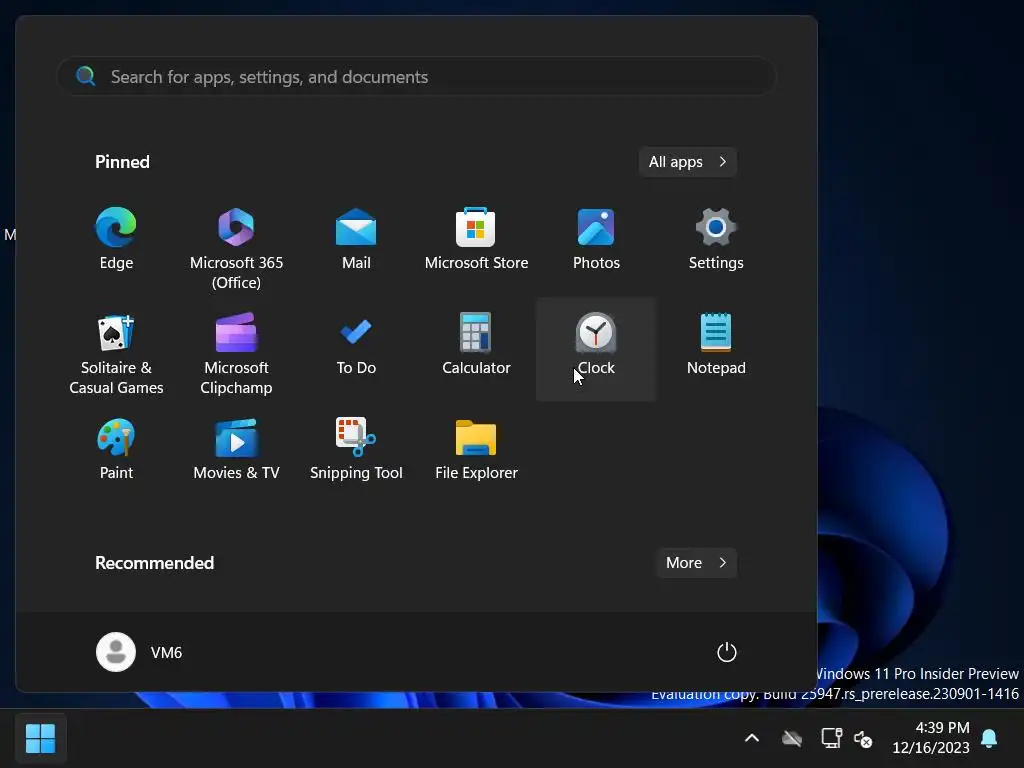Start Solitaire & Casual Games
The width and height of the screenshot is (1024, 768).
pos(116,353)
